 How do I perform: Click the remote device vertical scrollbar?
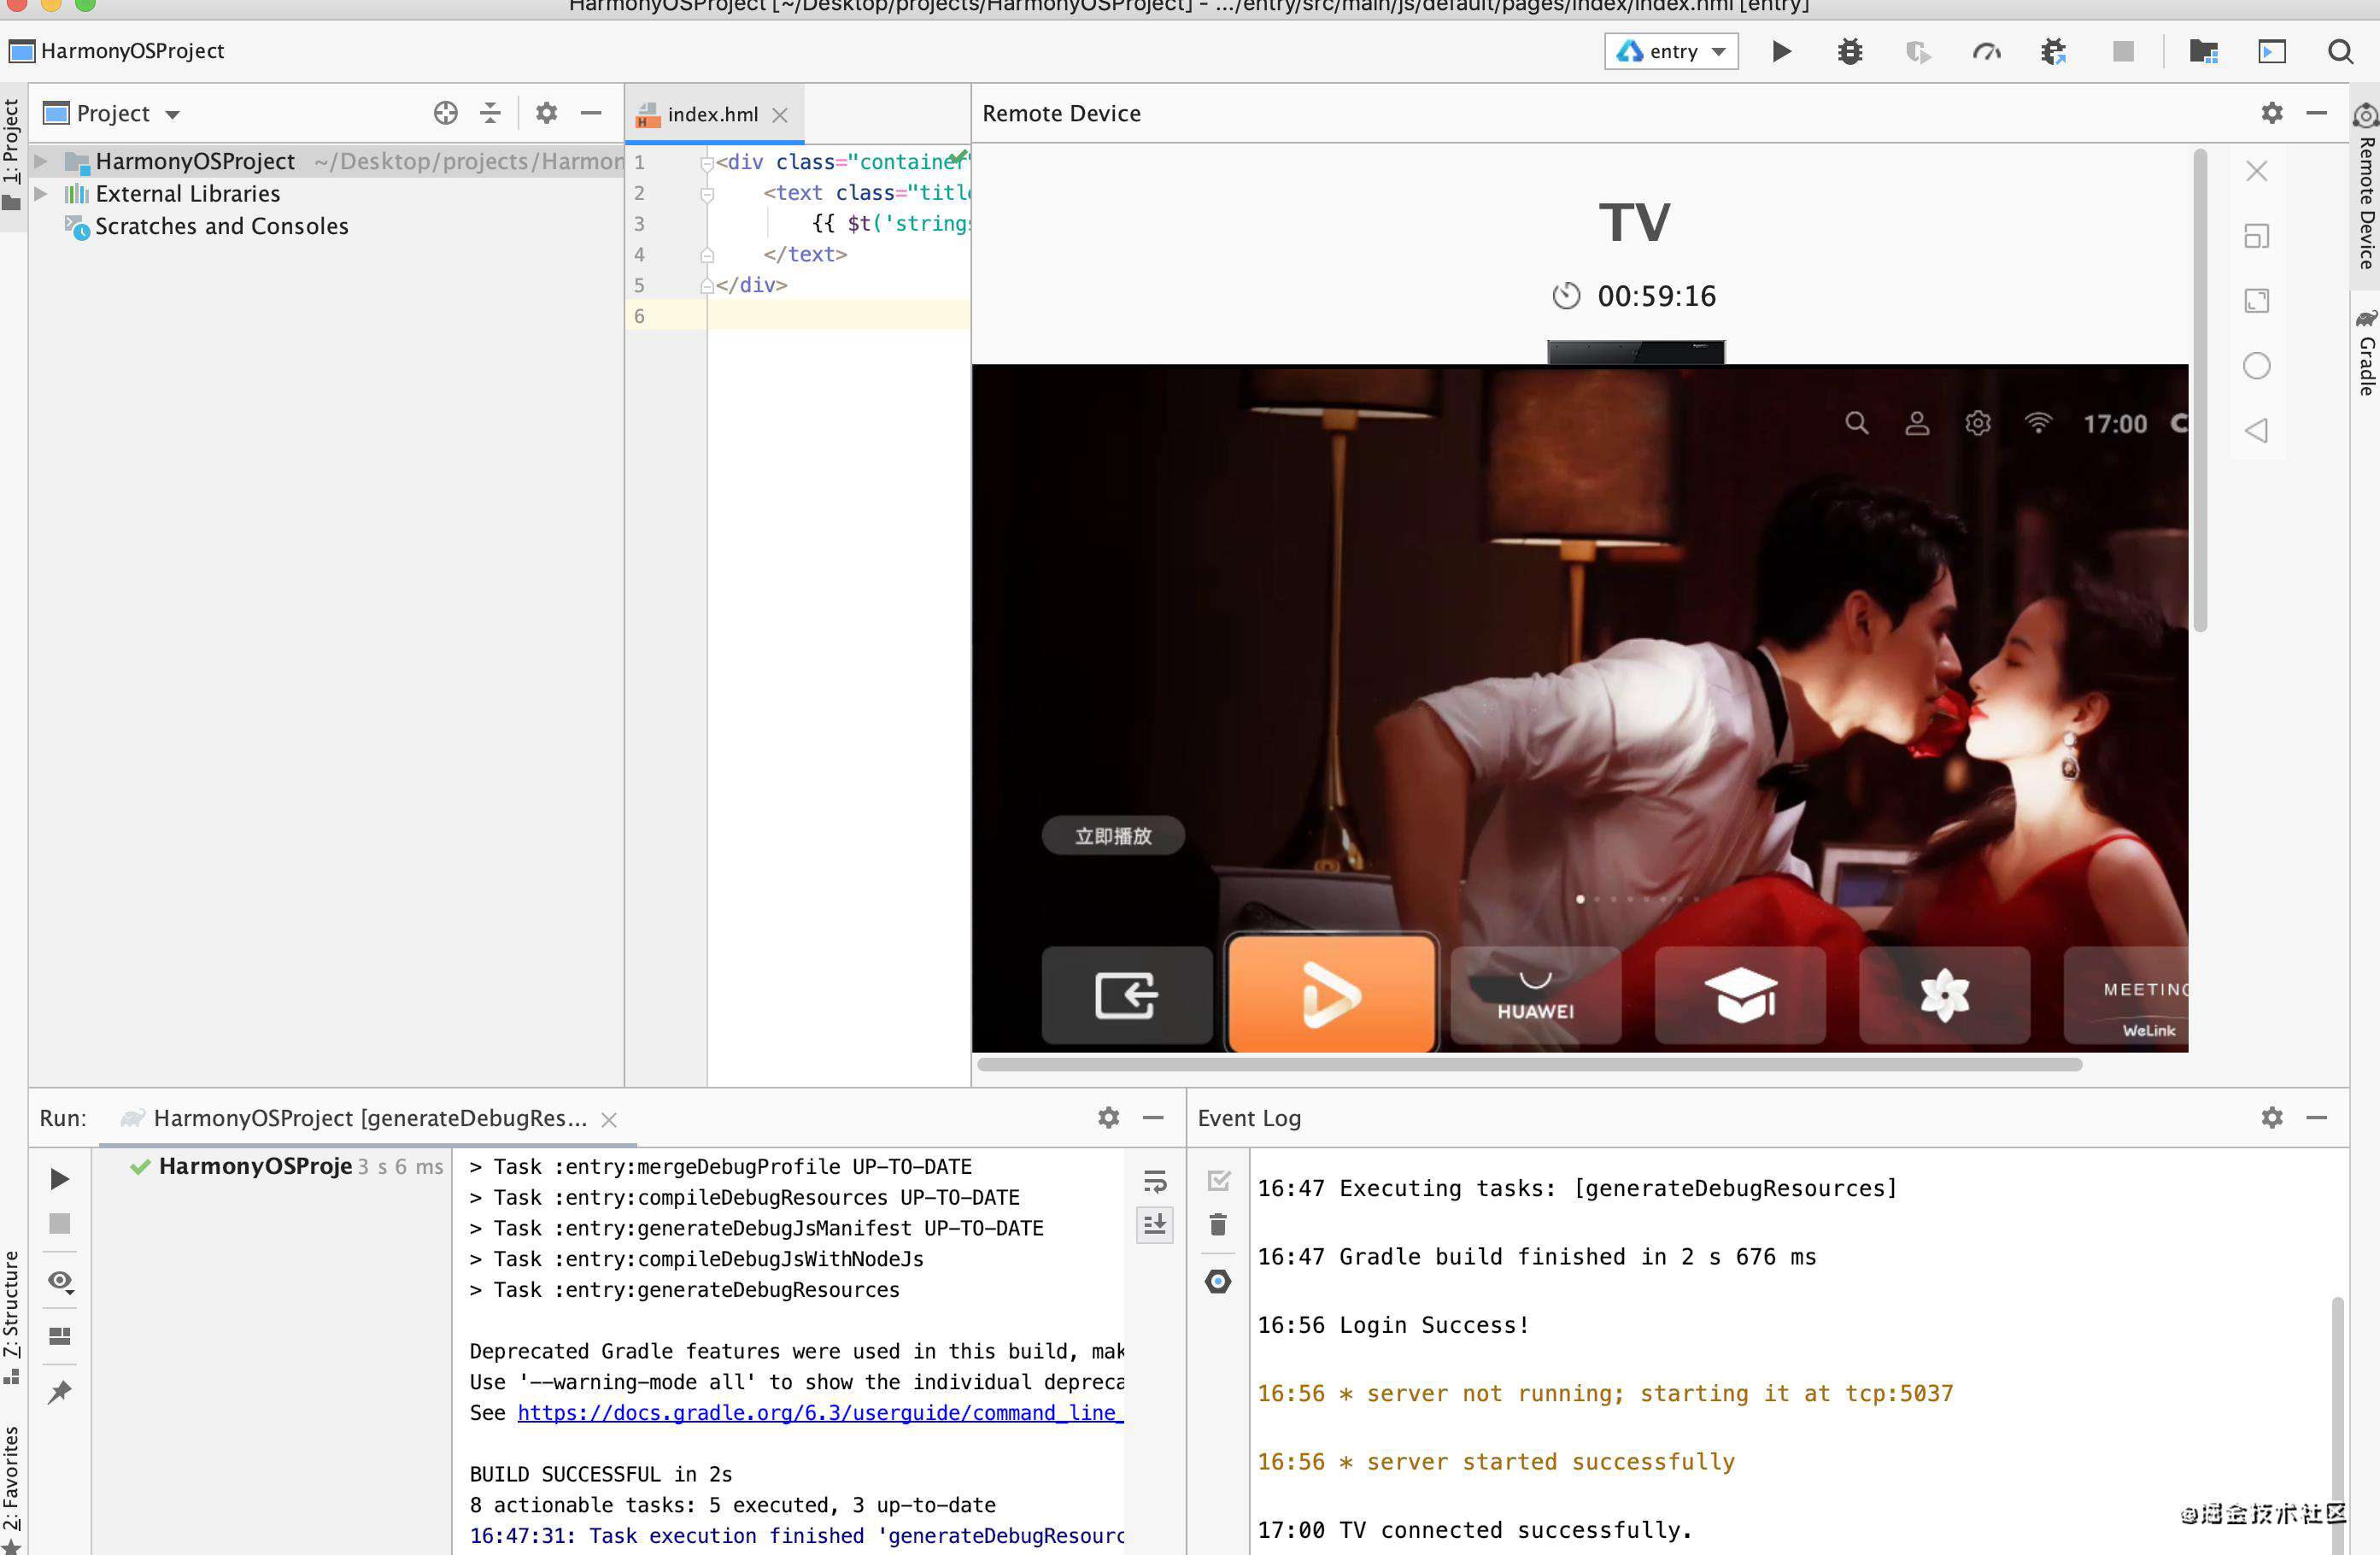click(2200, 390)
